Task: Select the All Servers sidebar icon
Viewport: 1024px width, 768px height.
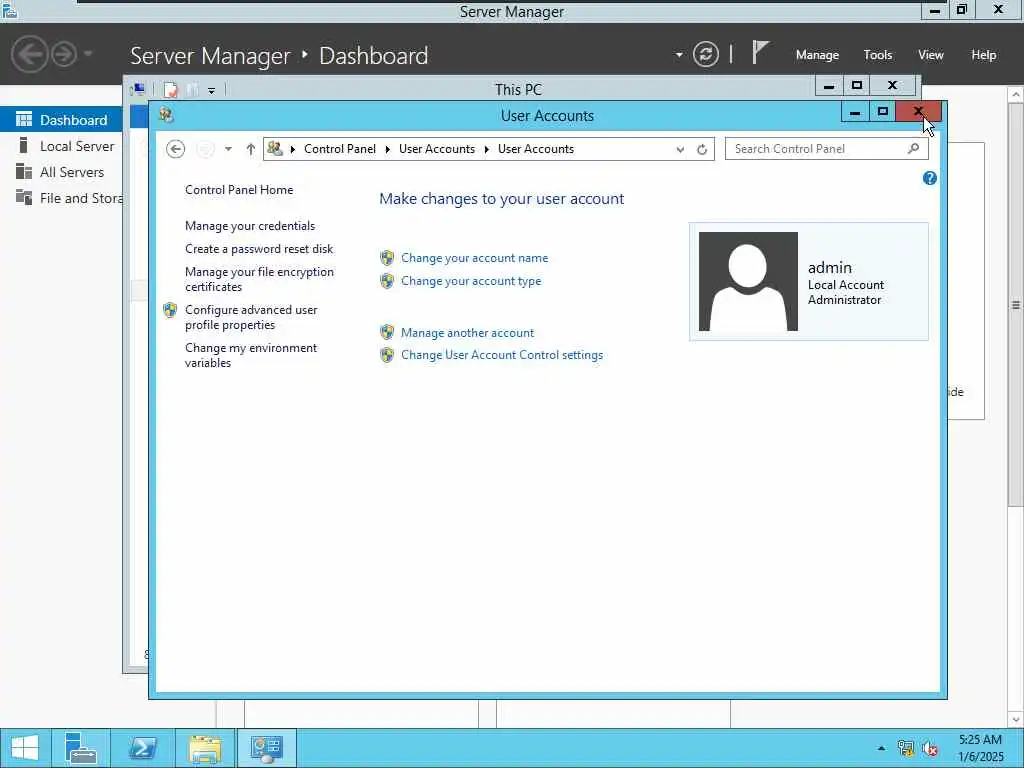Action: 24,172
